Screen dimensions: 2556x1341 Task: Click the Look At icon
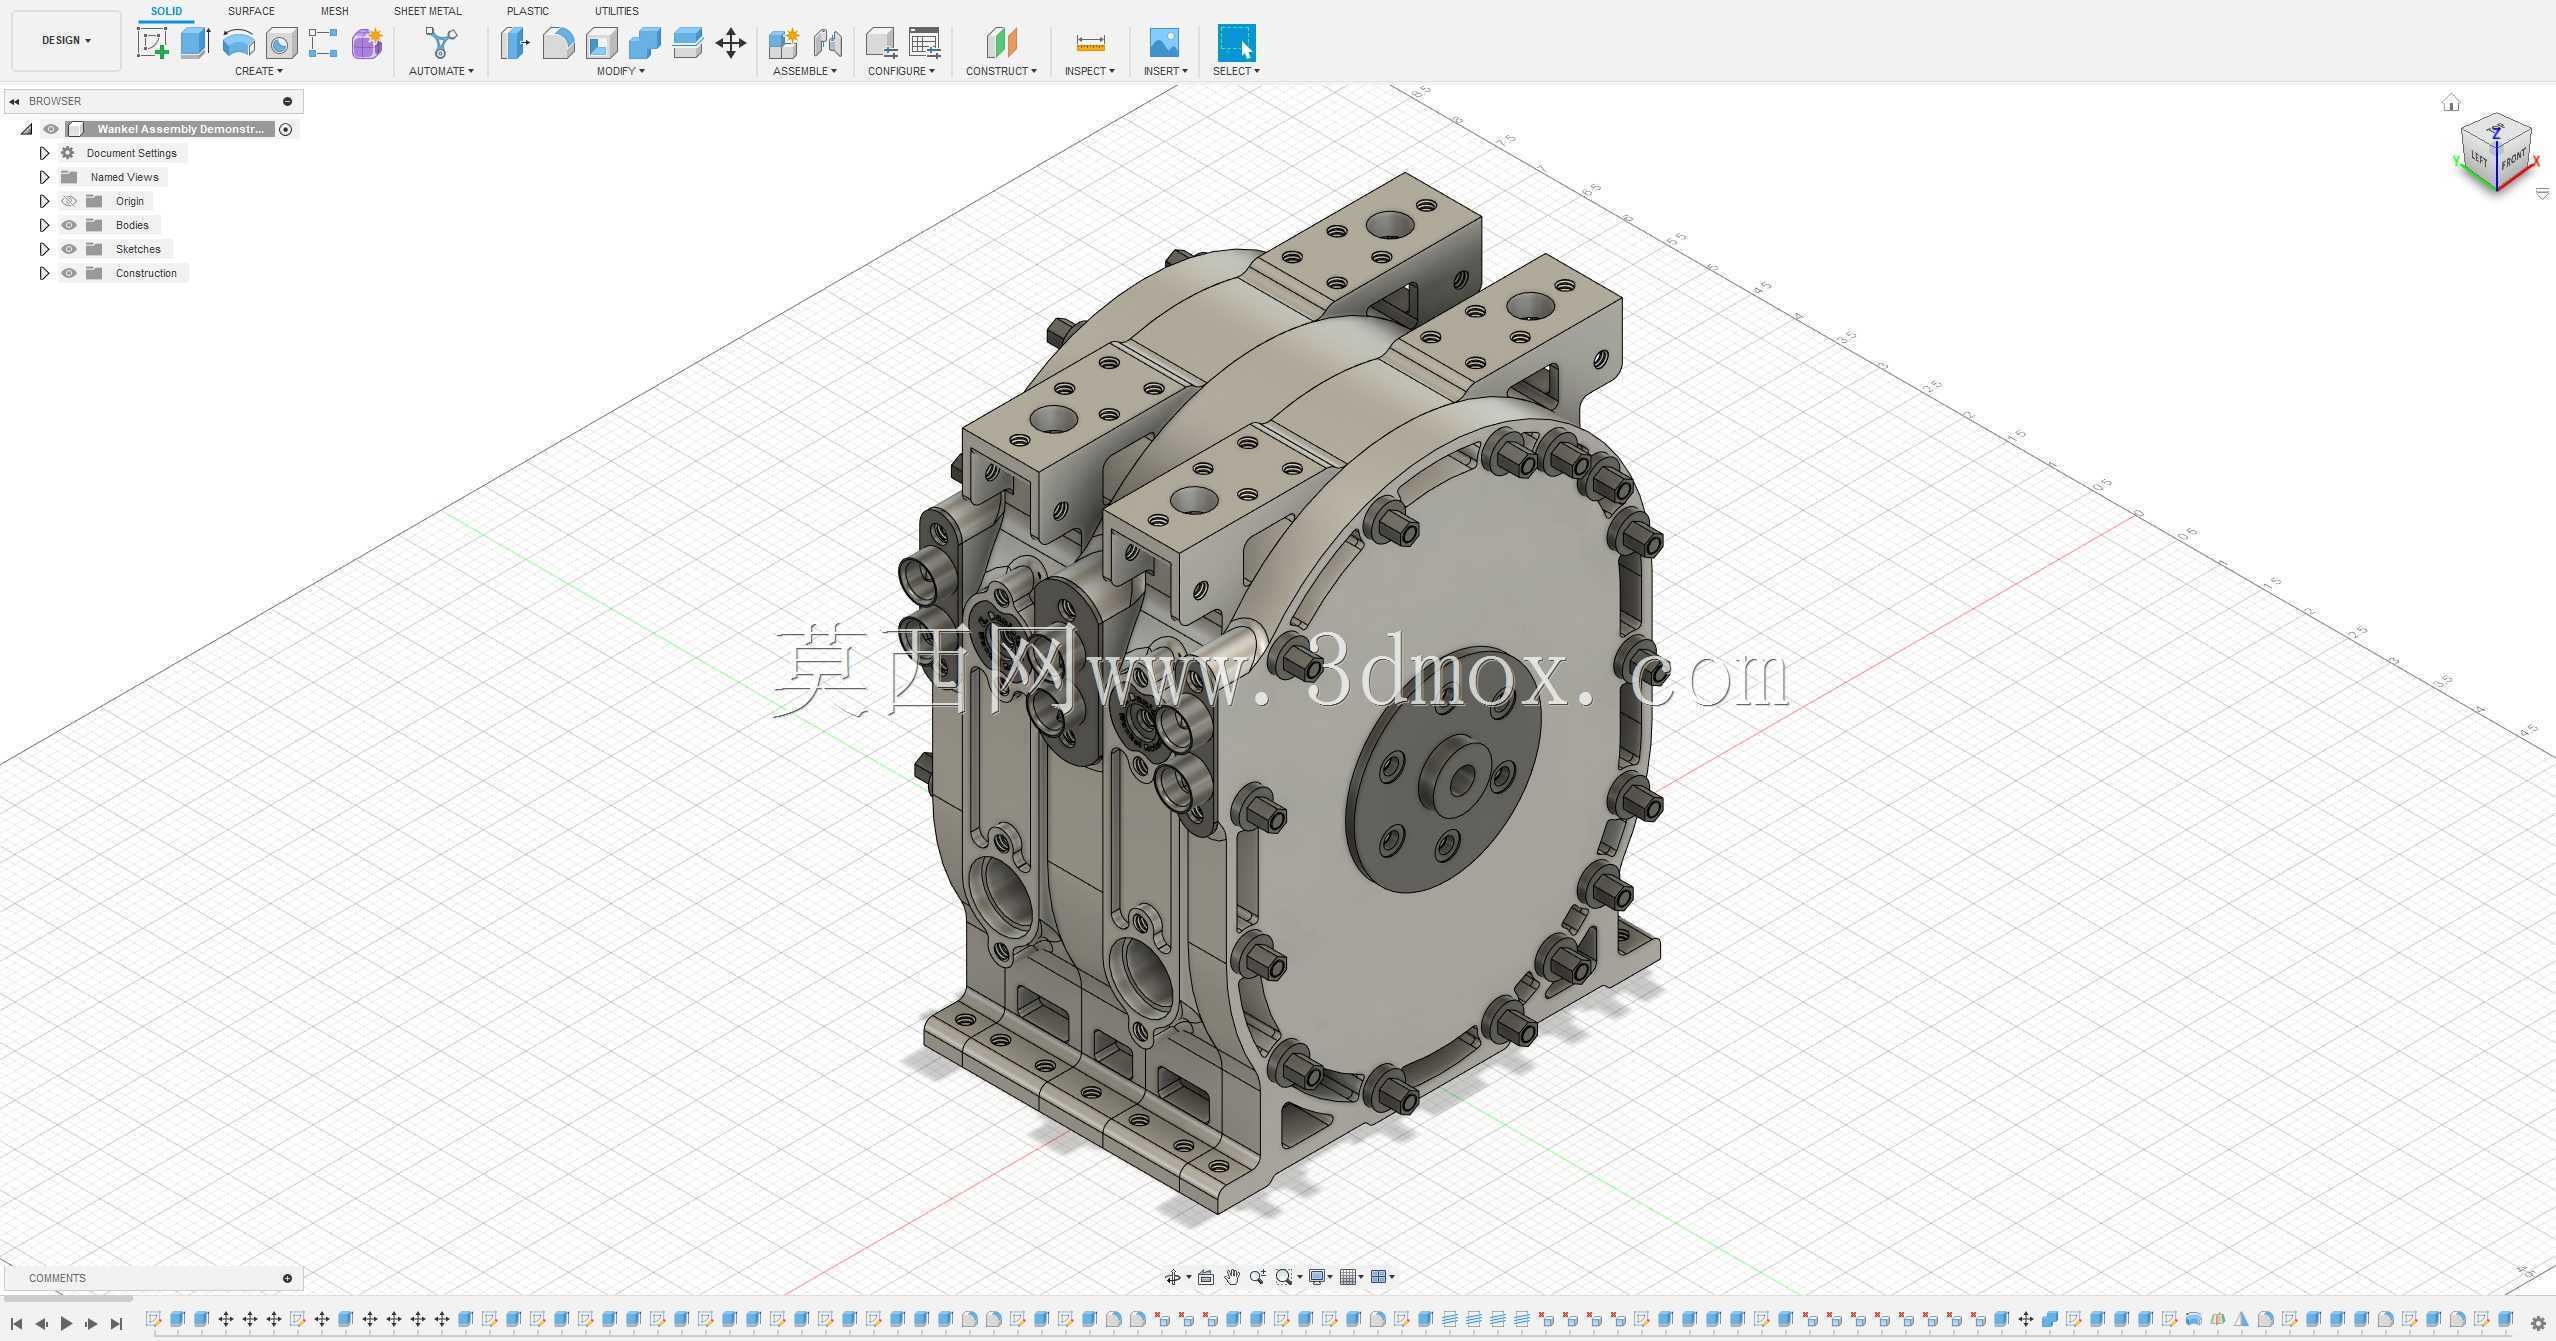click(x=1206, y=1277)
